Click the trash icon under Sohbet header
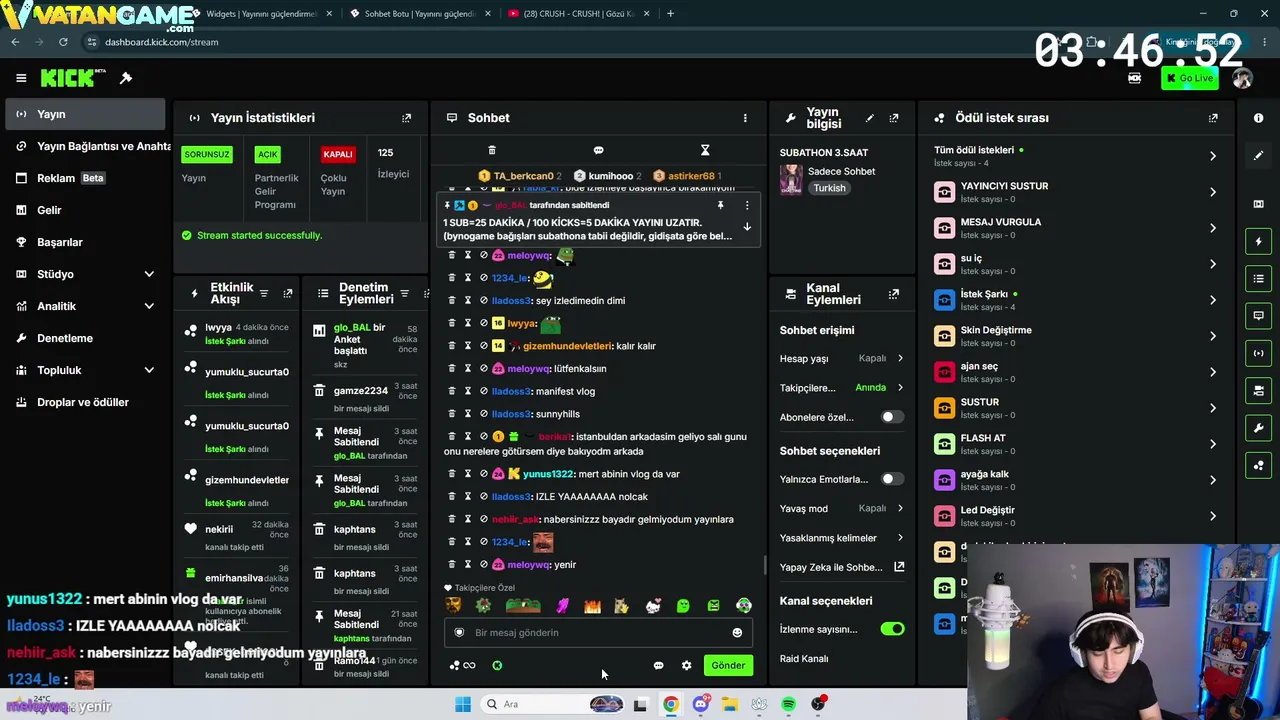The width and height of the screenshot is (1280, 720). (491, 150)
